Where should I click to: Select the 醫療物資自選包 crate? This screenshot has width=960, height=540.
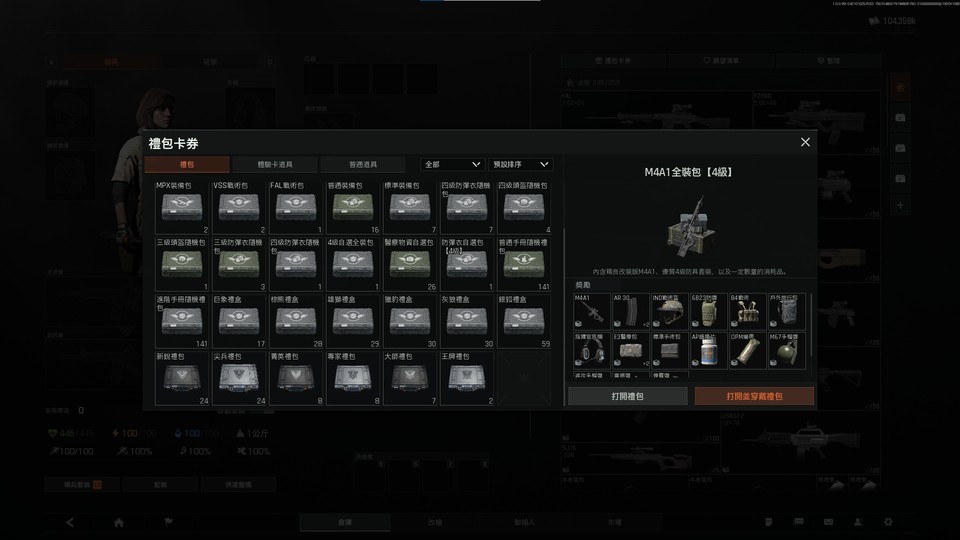click(410, 264)
